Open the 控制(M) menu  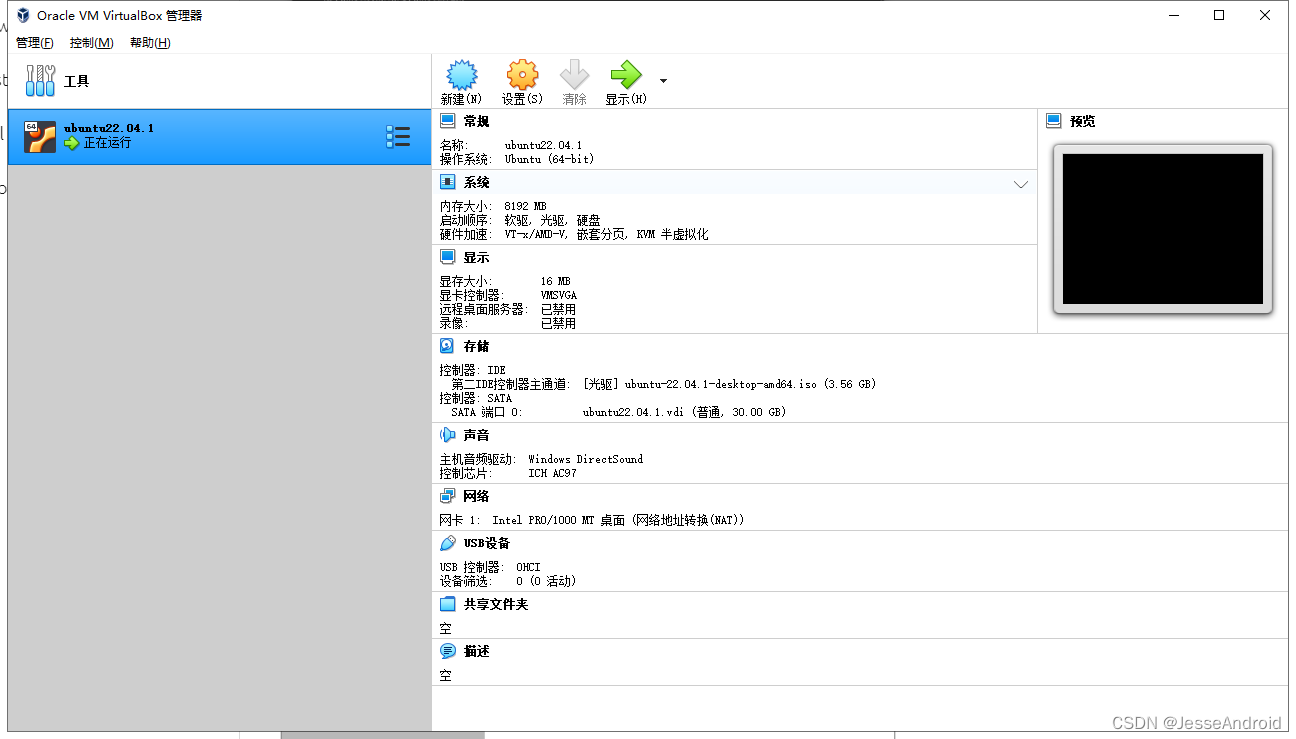pyautogui.click(x=91, y=43)
